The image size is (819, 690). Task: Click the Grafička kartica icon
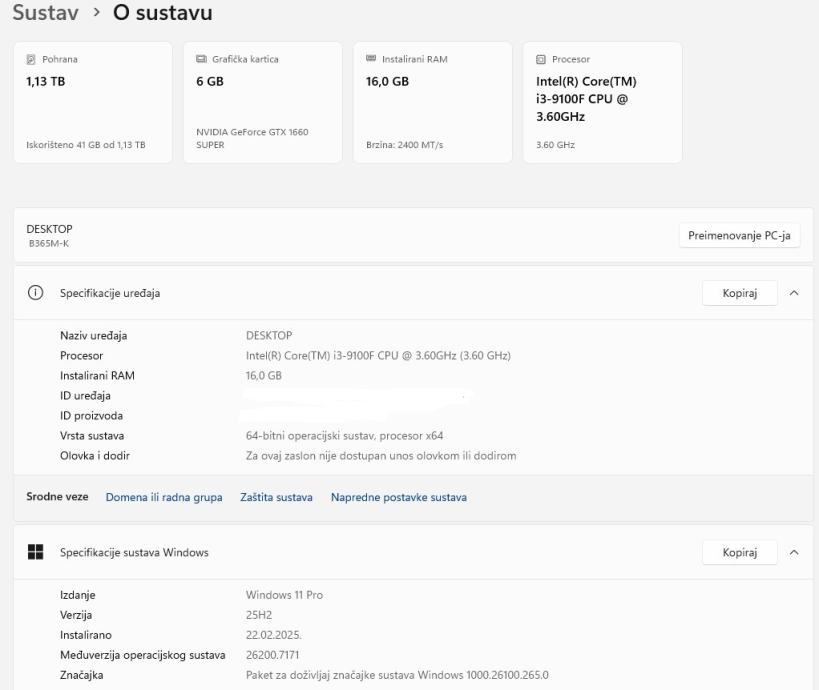(x=201, y=60)
